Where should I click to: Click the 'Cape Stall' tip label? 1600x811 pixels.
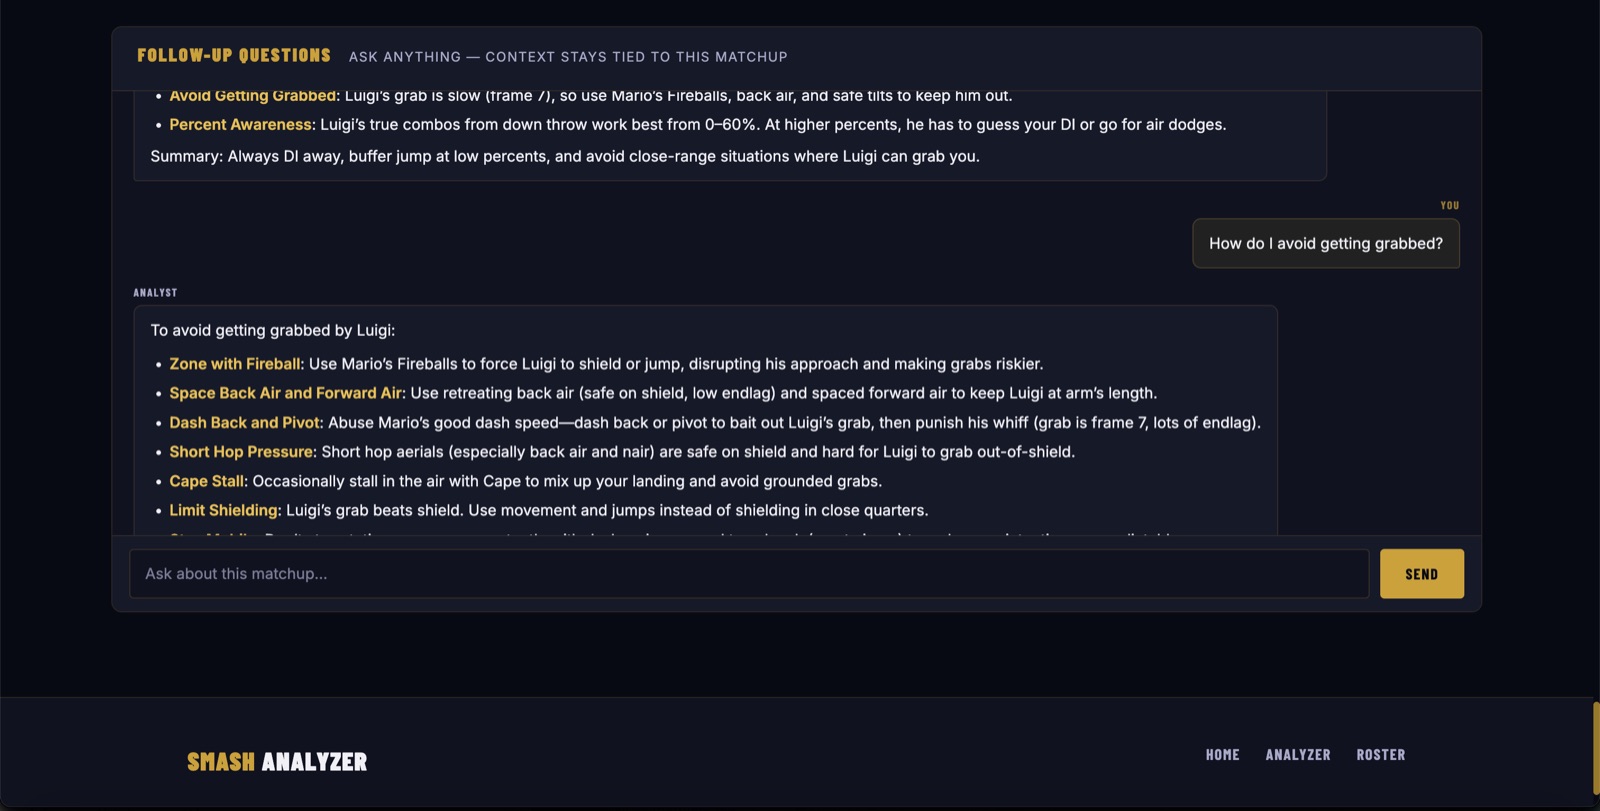pyautogui.click(x=206, y=481)
